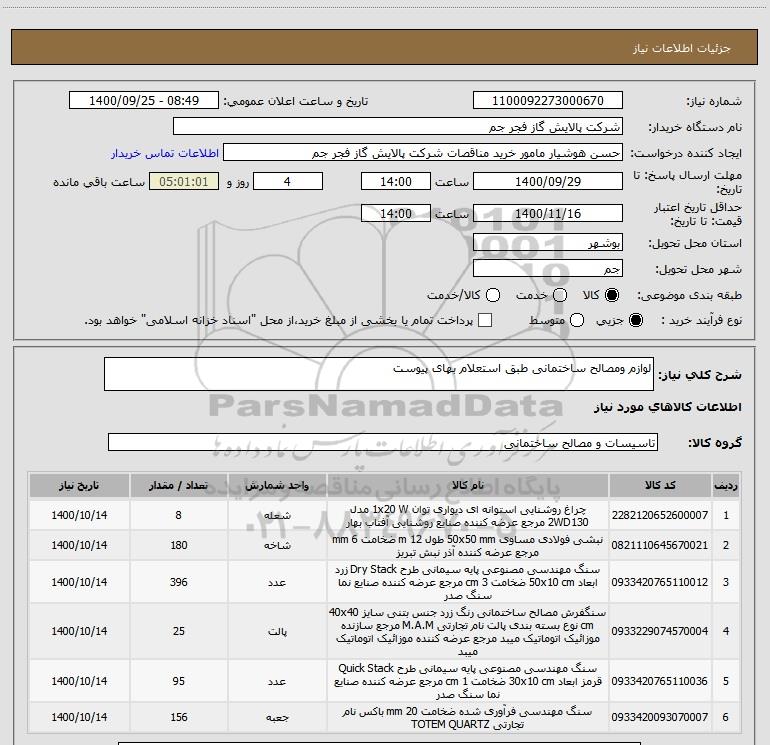Screen dimensions: 770x745
Task: Click the unit cell شعله in row 1
Action: (x=277, y=515)
